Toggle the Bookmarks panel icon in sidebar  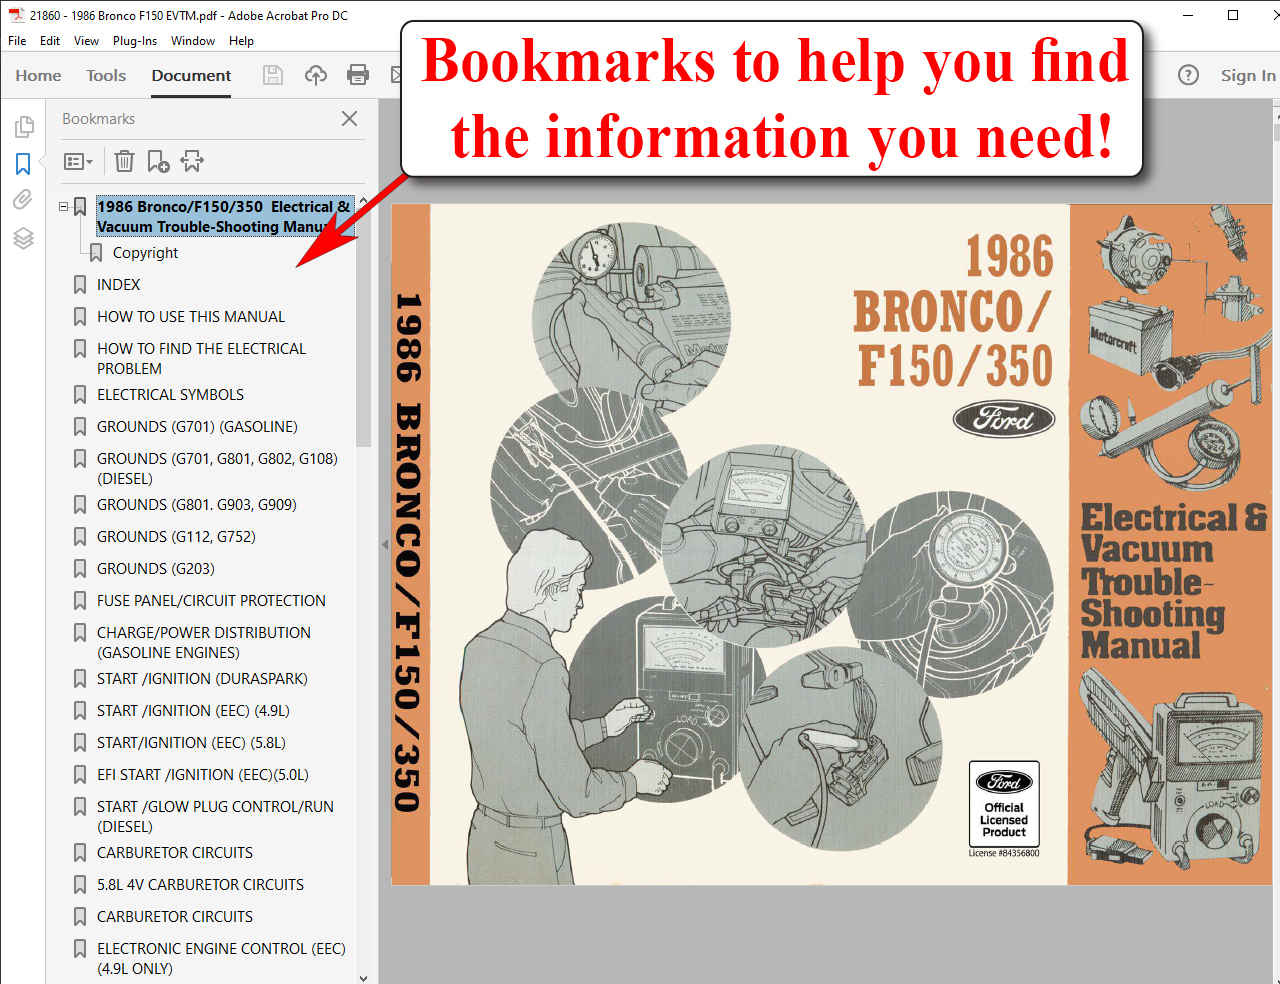(23, 163)
